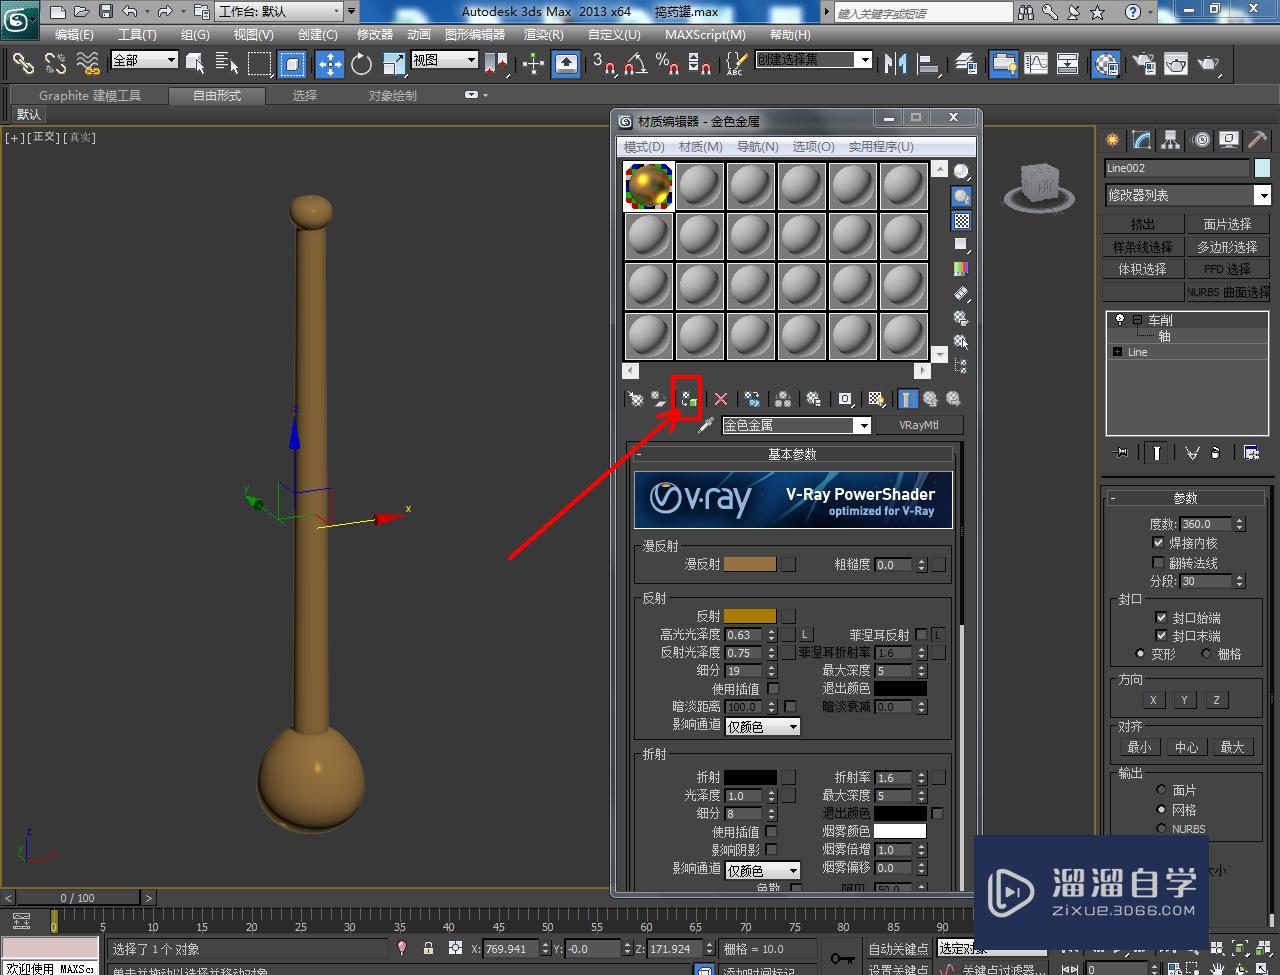The height and width of the screenshot is (975, 1280).
Task: Select the 栅格 radio button
Action: tap(1206, 654)
